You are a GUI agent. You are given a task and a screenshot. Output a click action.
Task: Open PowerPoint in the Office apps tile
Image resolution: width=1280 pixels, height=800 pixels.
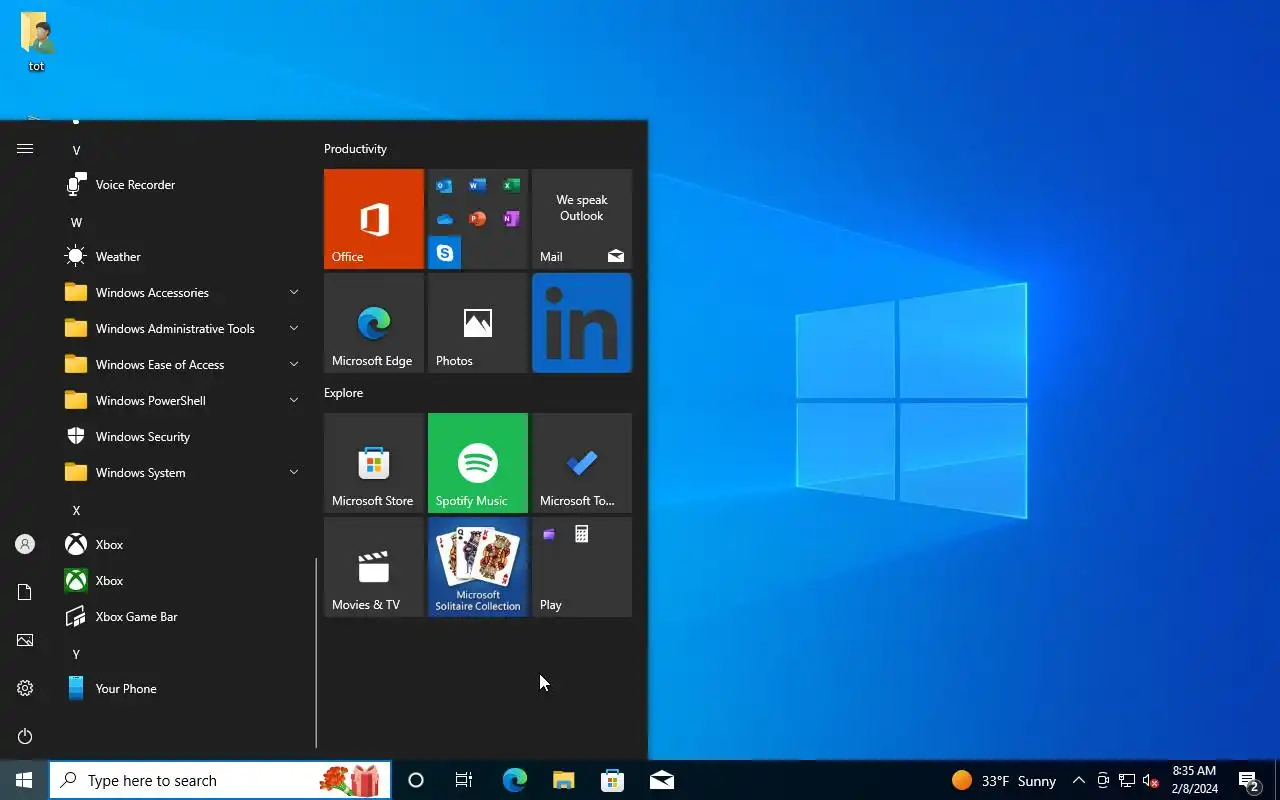(x=478, y=219)
